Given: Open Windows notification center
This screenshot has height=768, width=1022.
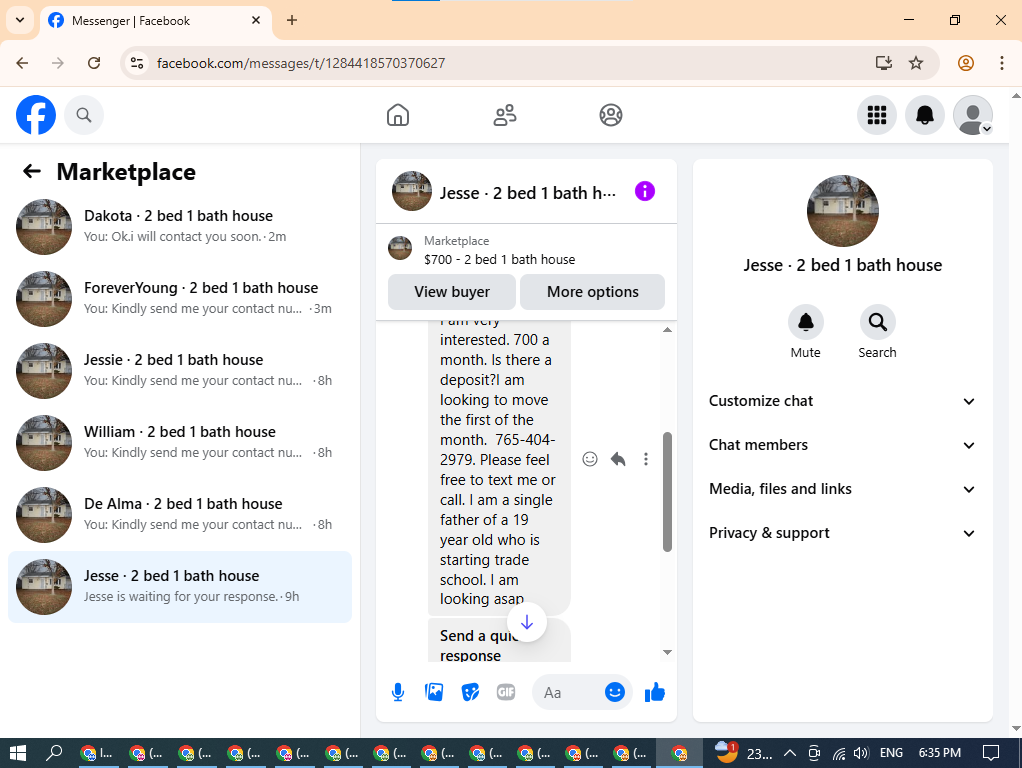Looking at the screenshot, I should click(991, 754).
